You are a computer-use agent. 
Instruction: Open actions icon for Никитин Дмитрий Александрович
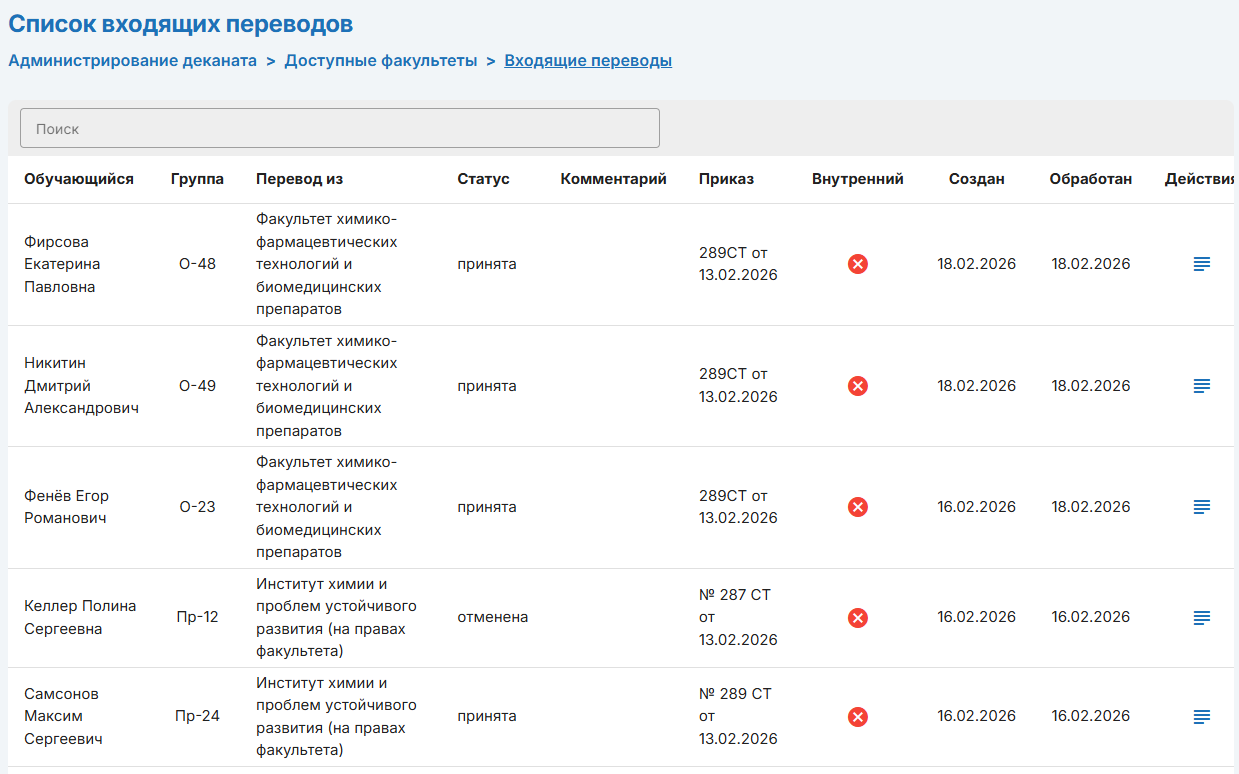[x=1202, y=386]
